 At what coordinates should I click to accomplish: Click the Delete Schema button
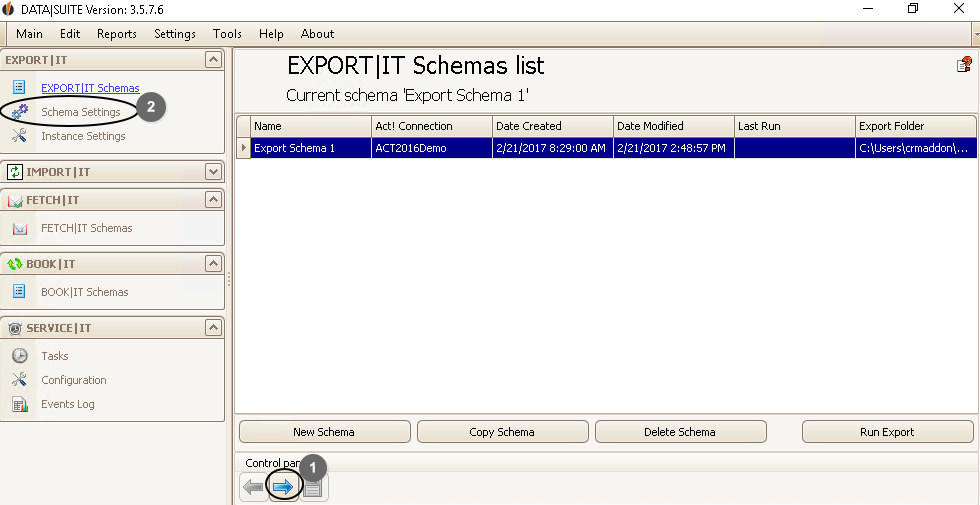(681, 432)
